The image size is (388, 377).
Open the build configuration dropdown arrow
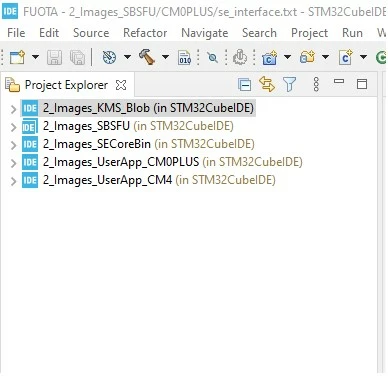pos(127,57)
